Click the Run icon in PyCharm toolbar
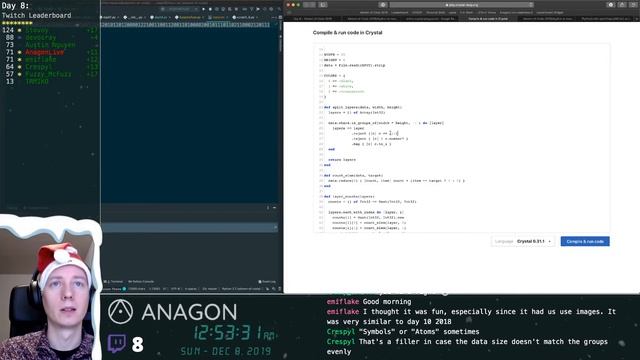This screenshot has height=360, width=640. 203,9
